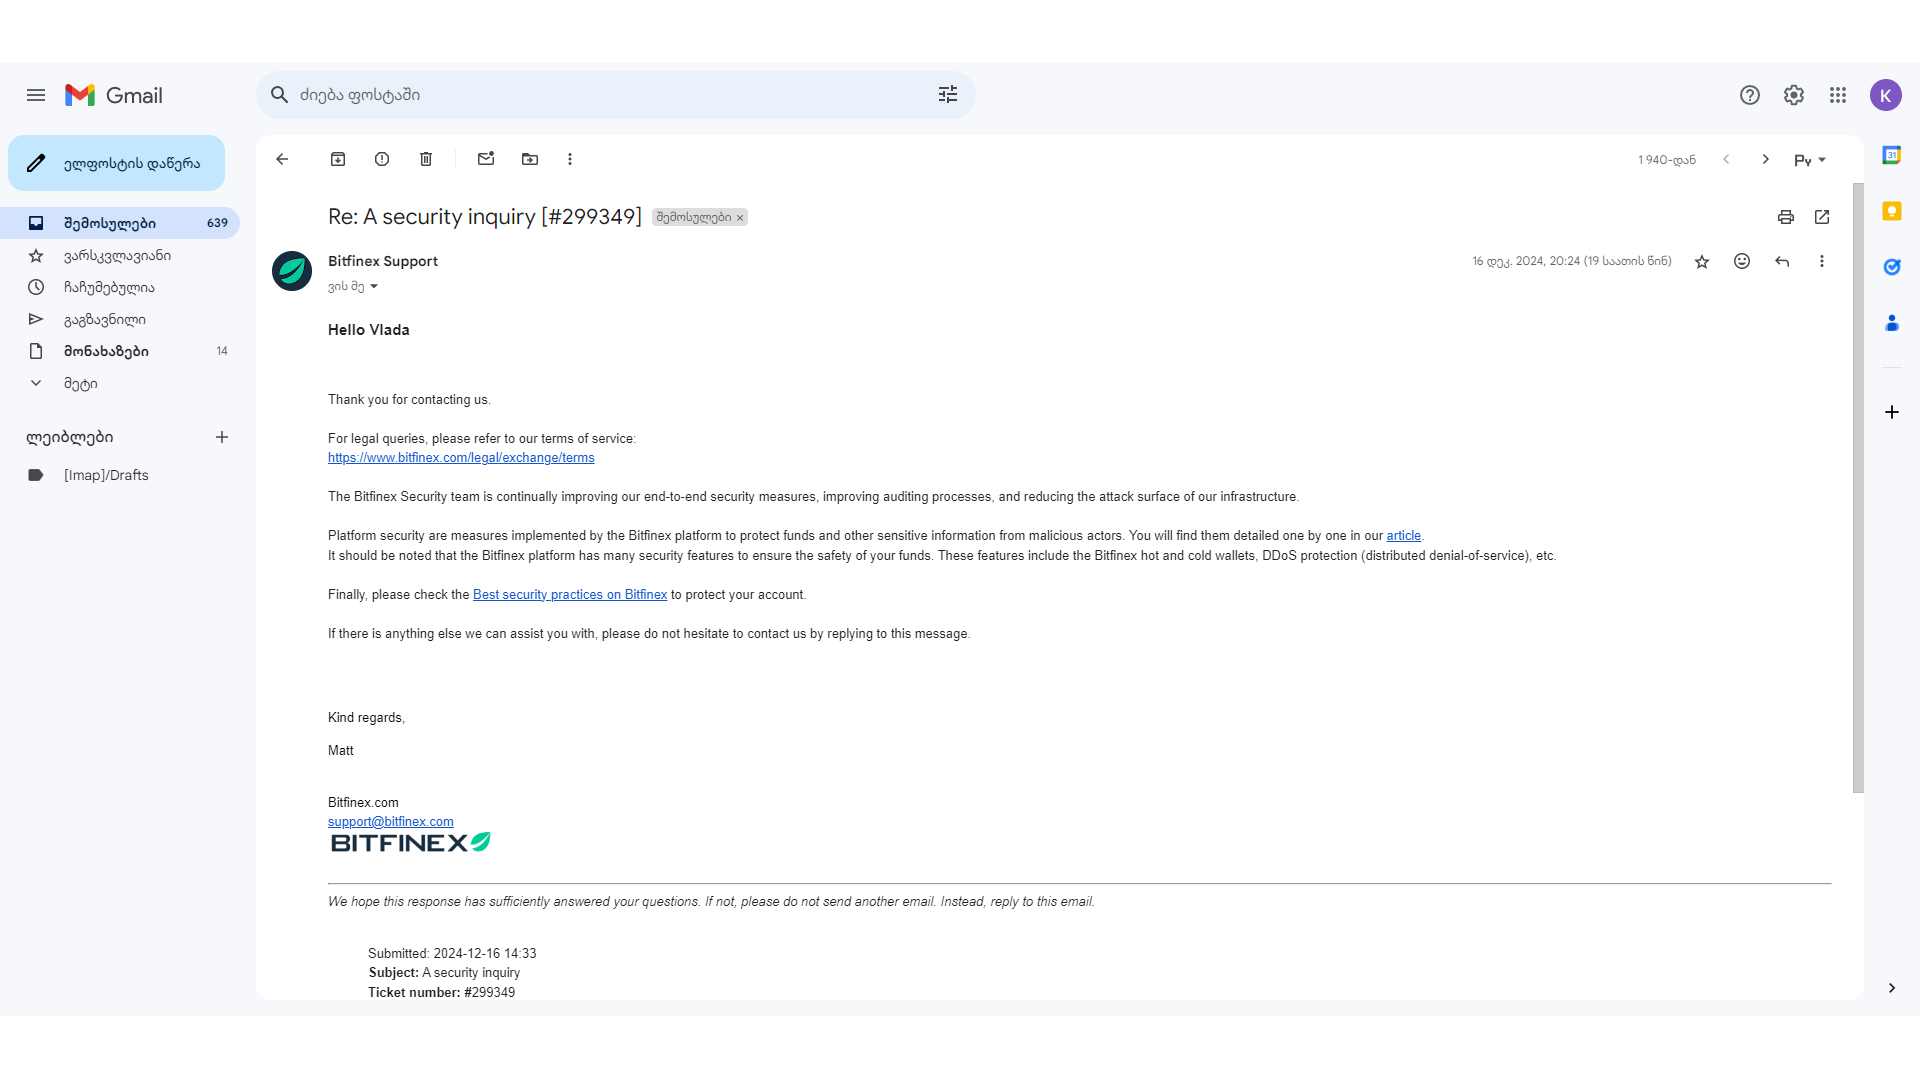Click Ticket number #299349 text
1920x1080 pixels.
[441, 993]
